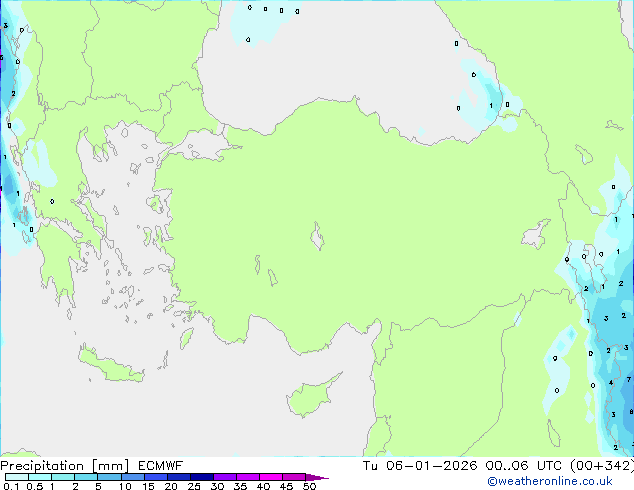Click the dark navy 25–30 mm swatch
This screenshot has height=490, width=634.
(x=201, y=477)
